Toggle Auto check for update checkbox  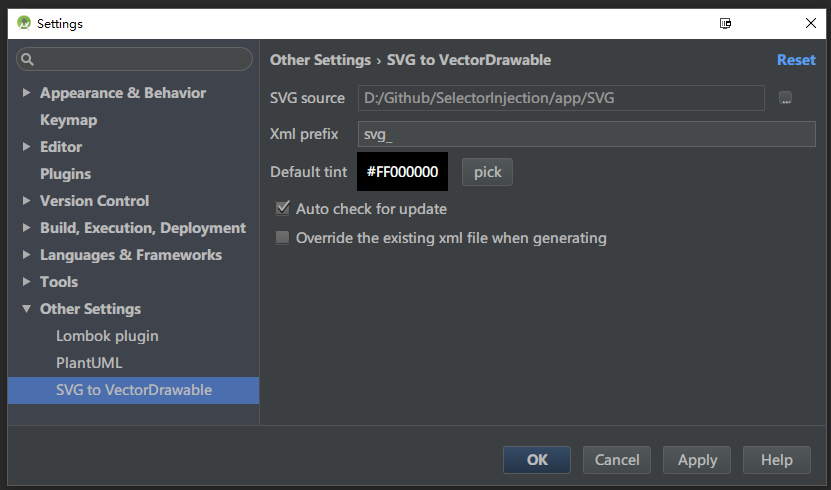point(282,208)
